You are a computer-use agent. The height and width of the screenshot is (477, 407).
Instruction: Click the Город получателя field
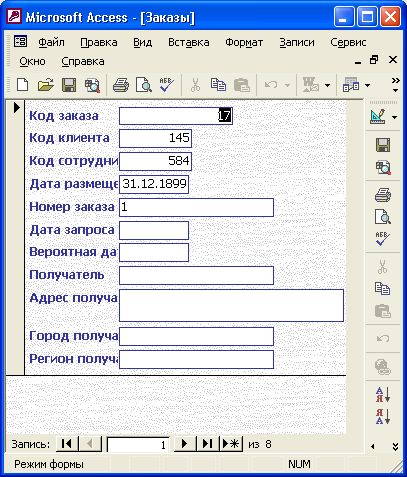coord(196,336)
